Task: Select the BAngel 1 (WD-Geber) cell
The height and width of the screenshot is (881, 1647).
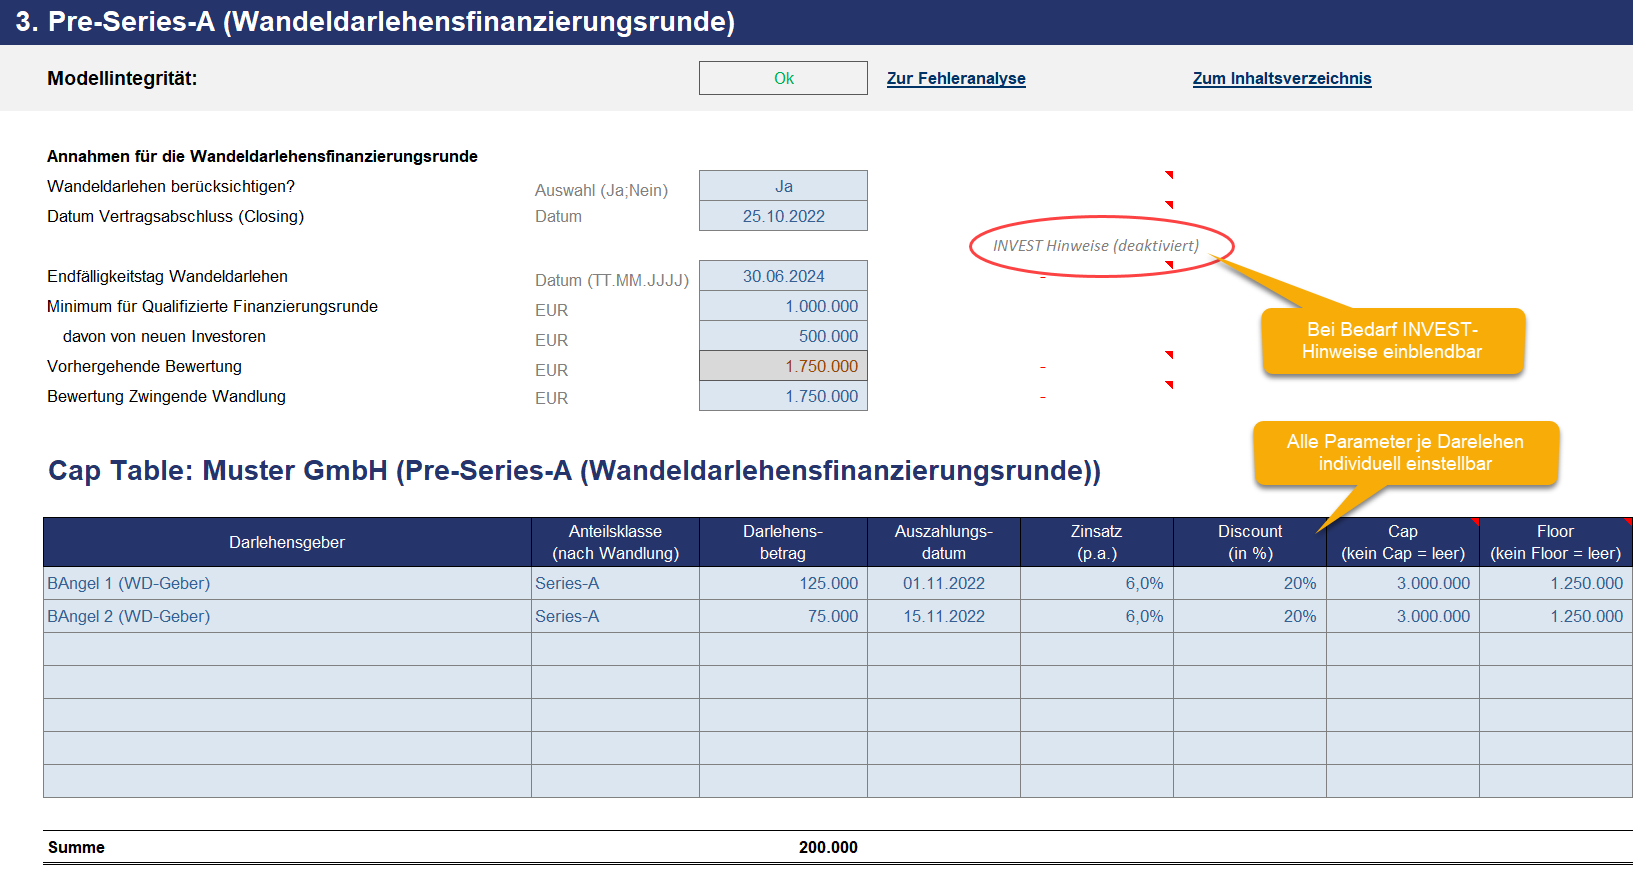Action: [x=287, y=583]
